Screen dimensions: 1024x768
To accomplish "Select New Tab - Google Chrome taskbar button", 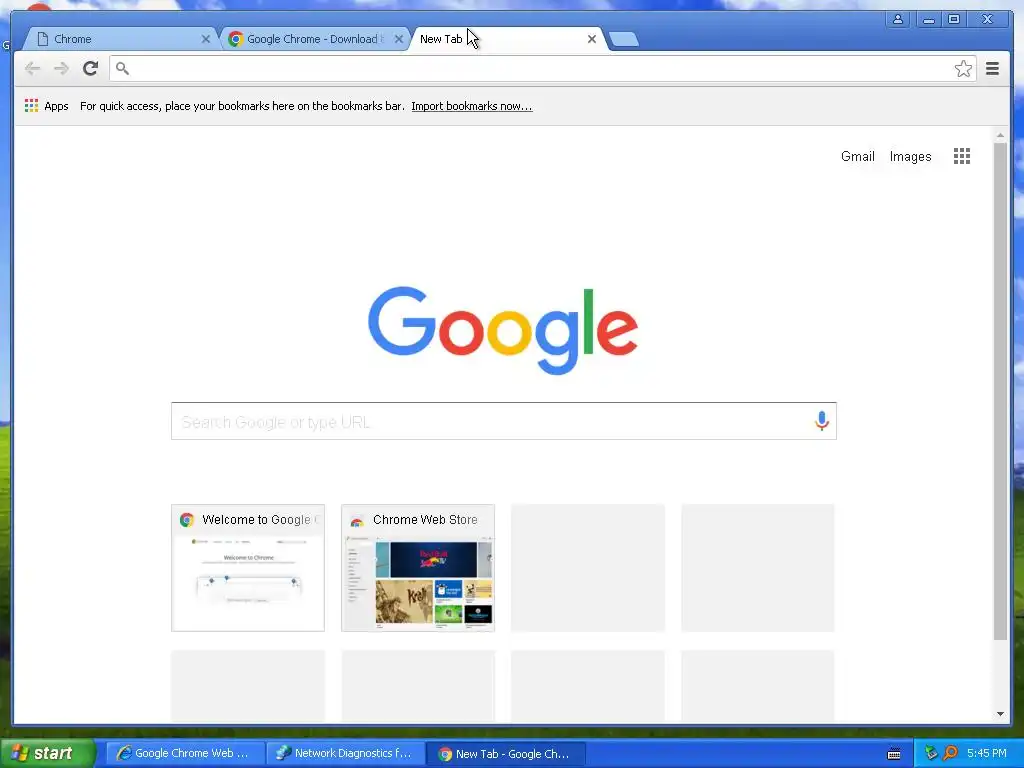I will click(505, 754).
